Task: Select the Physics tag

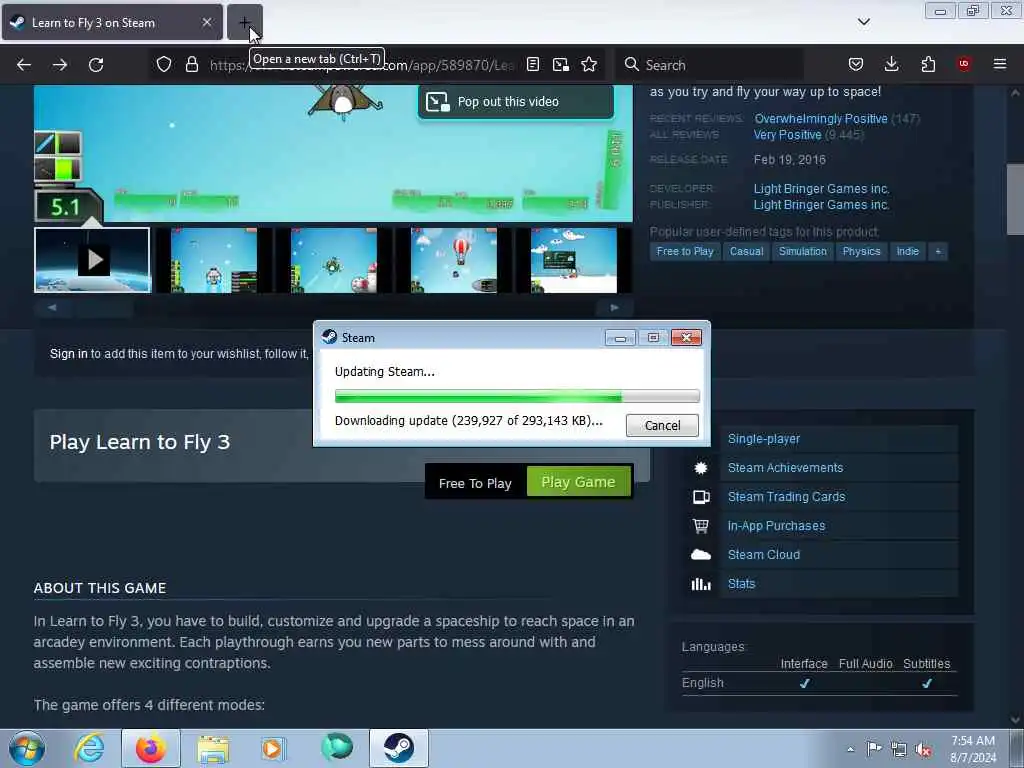Action: point(861,251)
